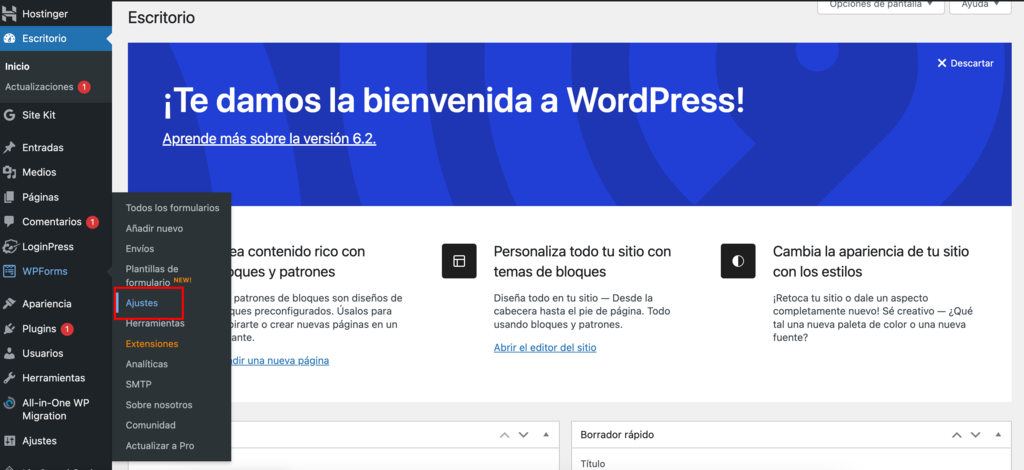
Task: Move Borrador rápido widget up
Action: point(957,435)
